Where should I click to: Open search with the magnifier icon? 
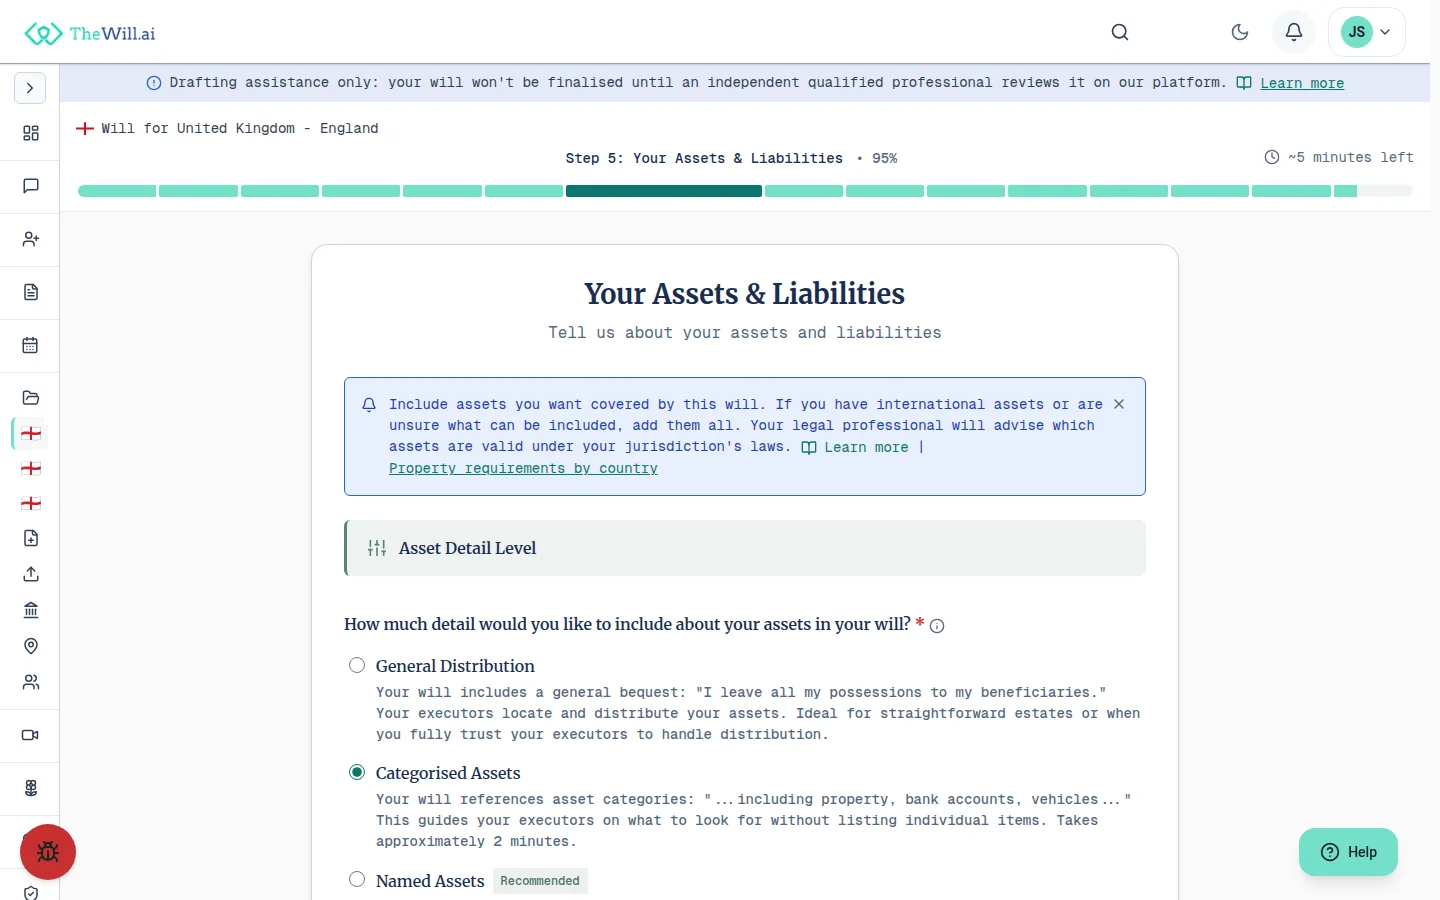click(x=1120, y=32)
